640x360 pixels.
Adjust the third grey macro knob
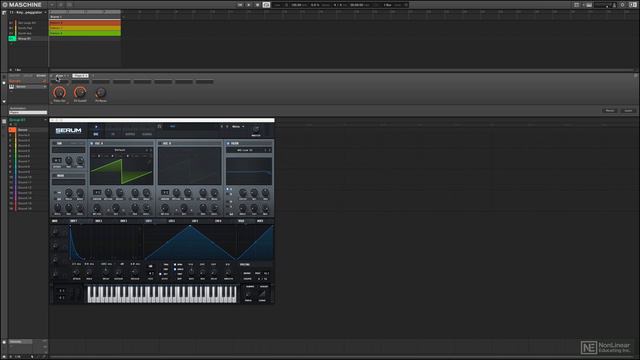click(x=101, y=93)
